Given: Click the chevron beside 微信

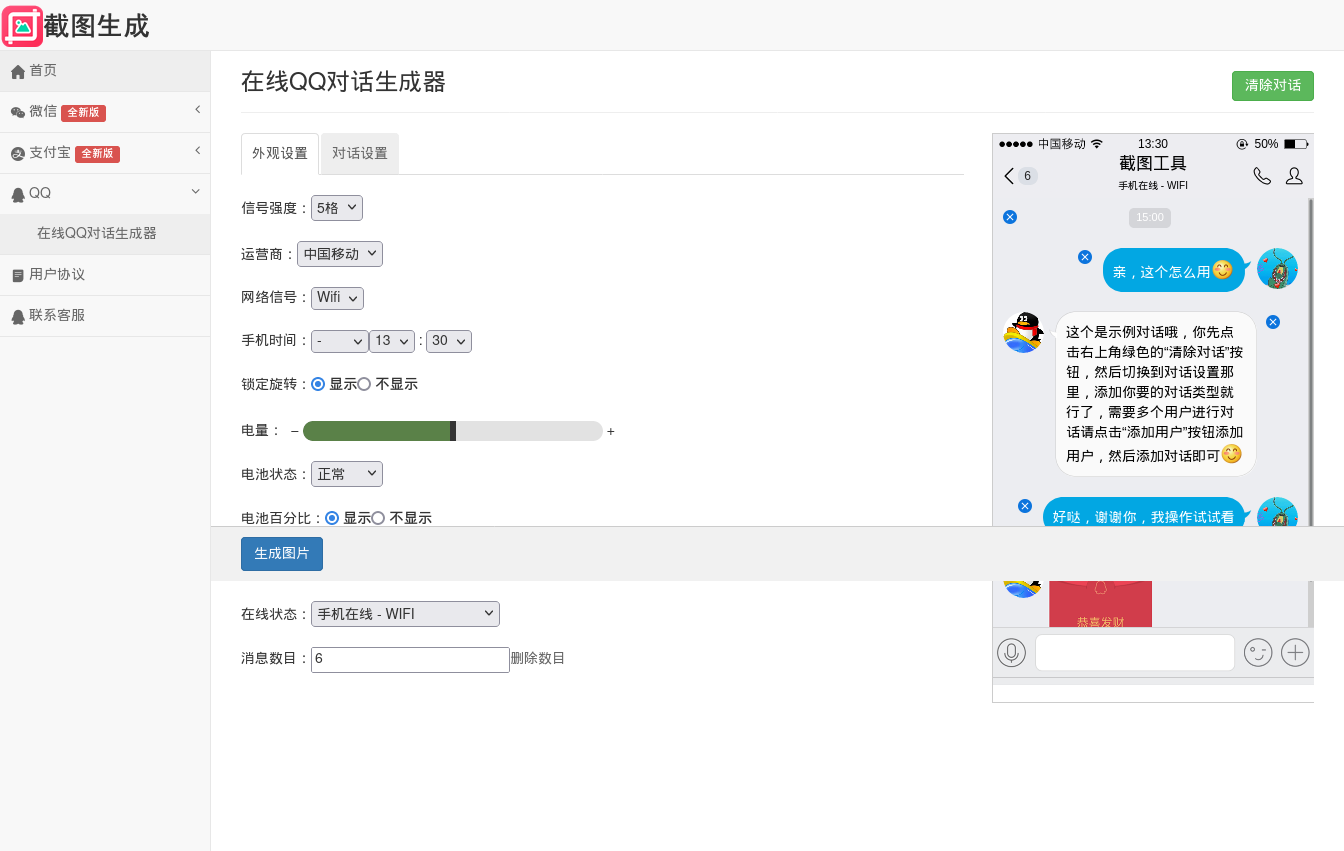Looking at the screenshot, I should click(197, 109).
